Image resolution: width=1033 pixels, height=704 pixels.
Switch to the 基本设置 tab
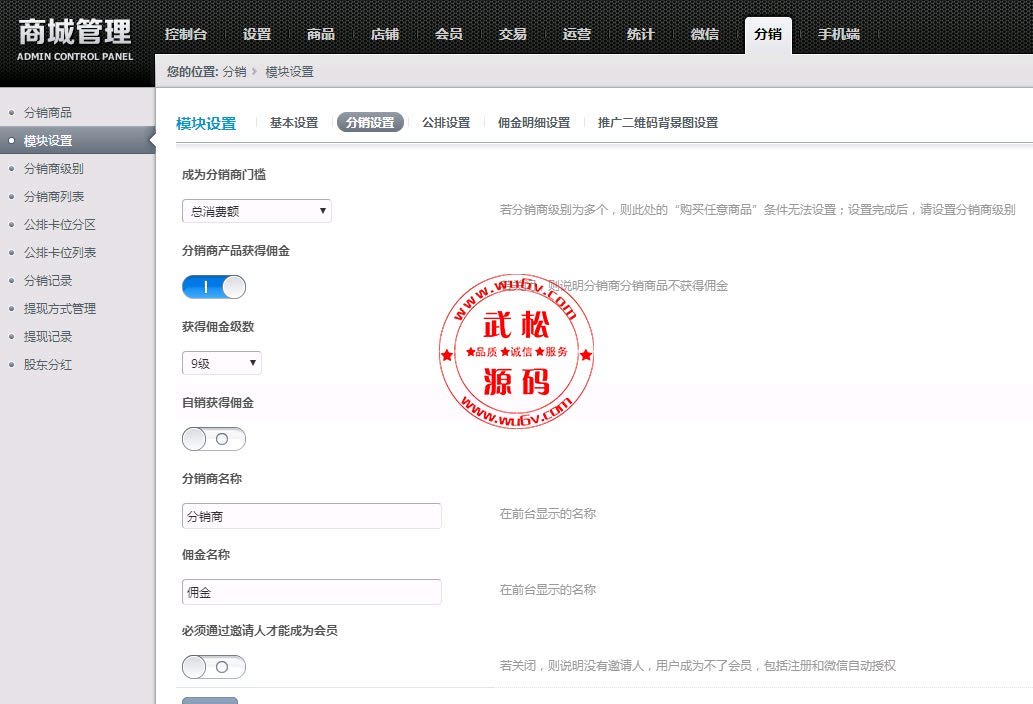coord(294,122)
